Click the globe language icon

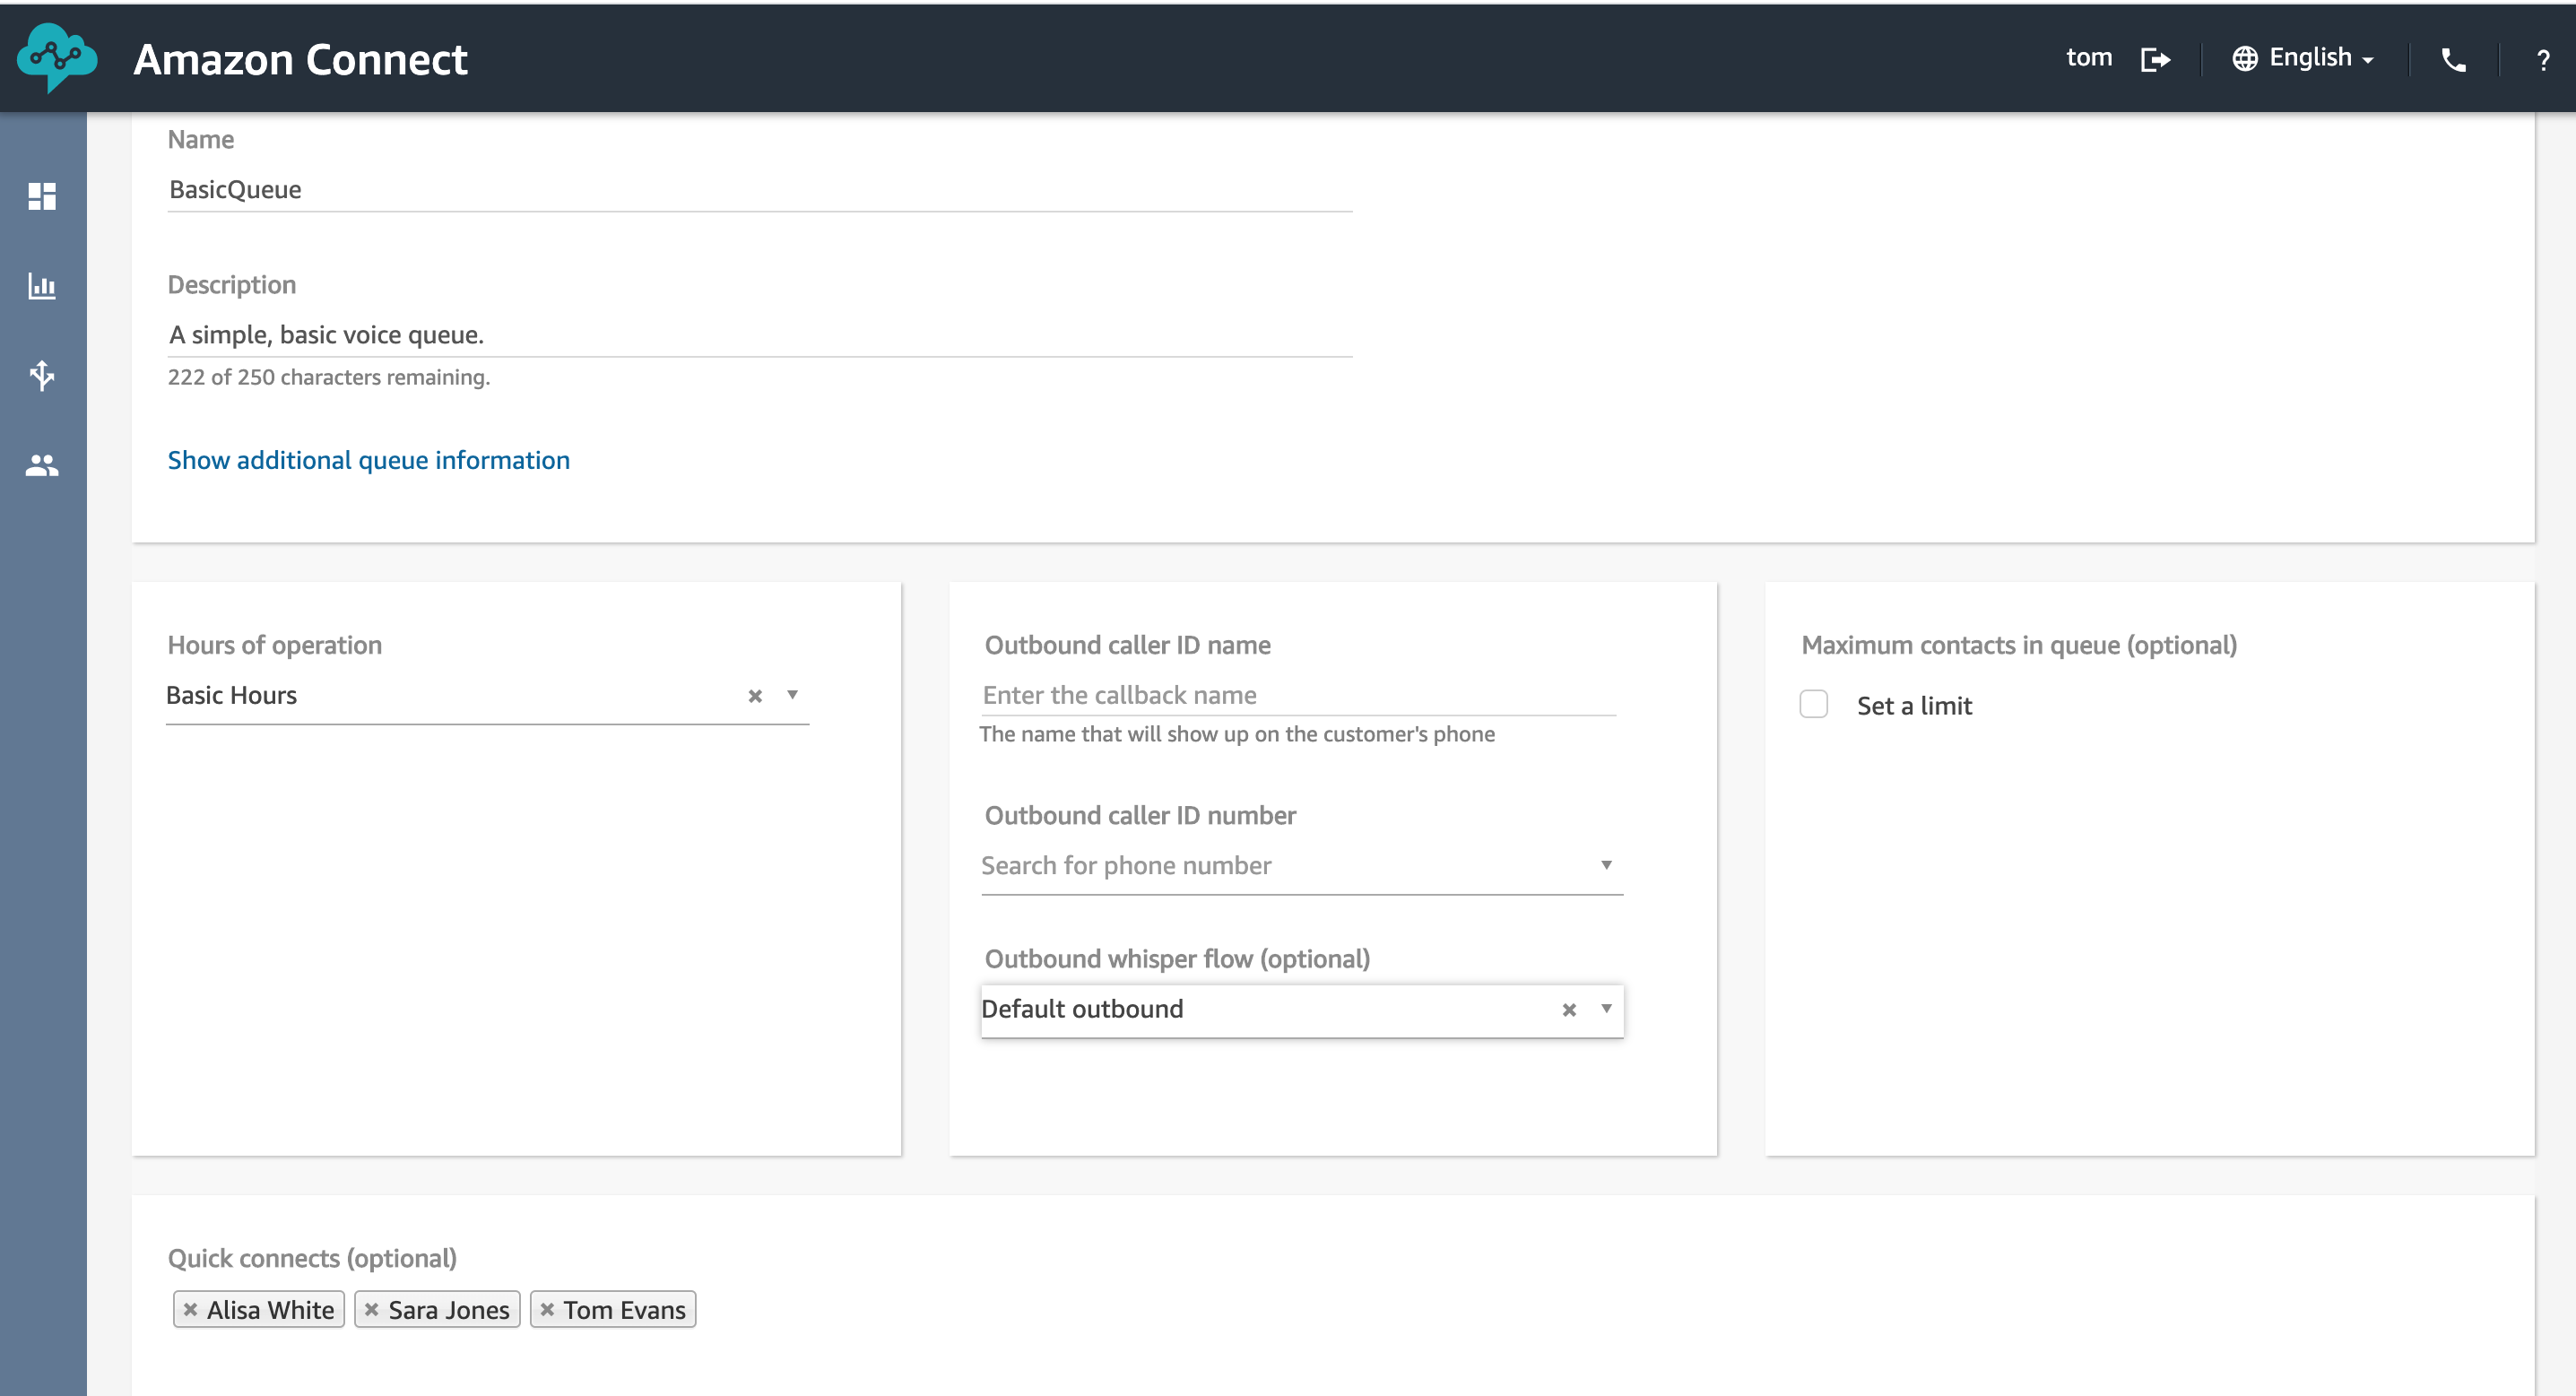[x=2245, y=58]
